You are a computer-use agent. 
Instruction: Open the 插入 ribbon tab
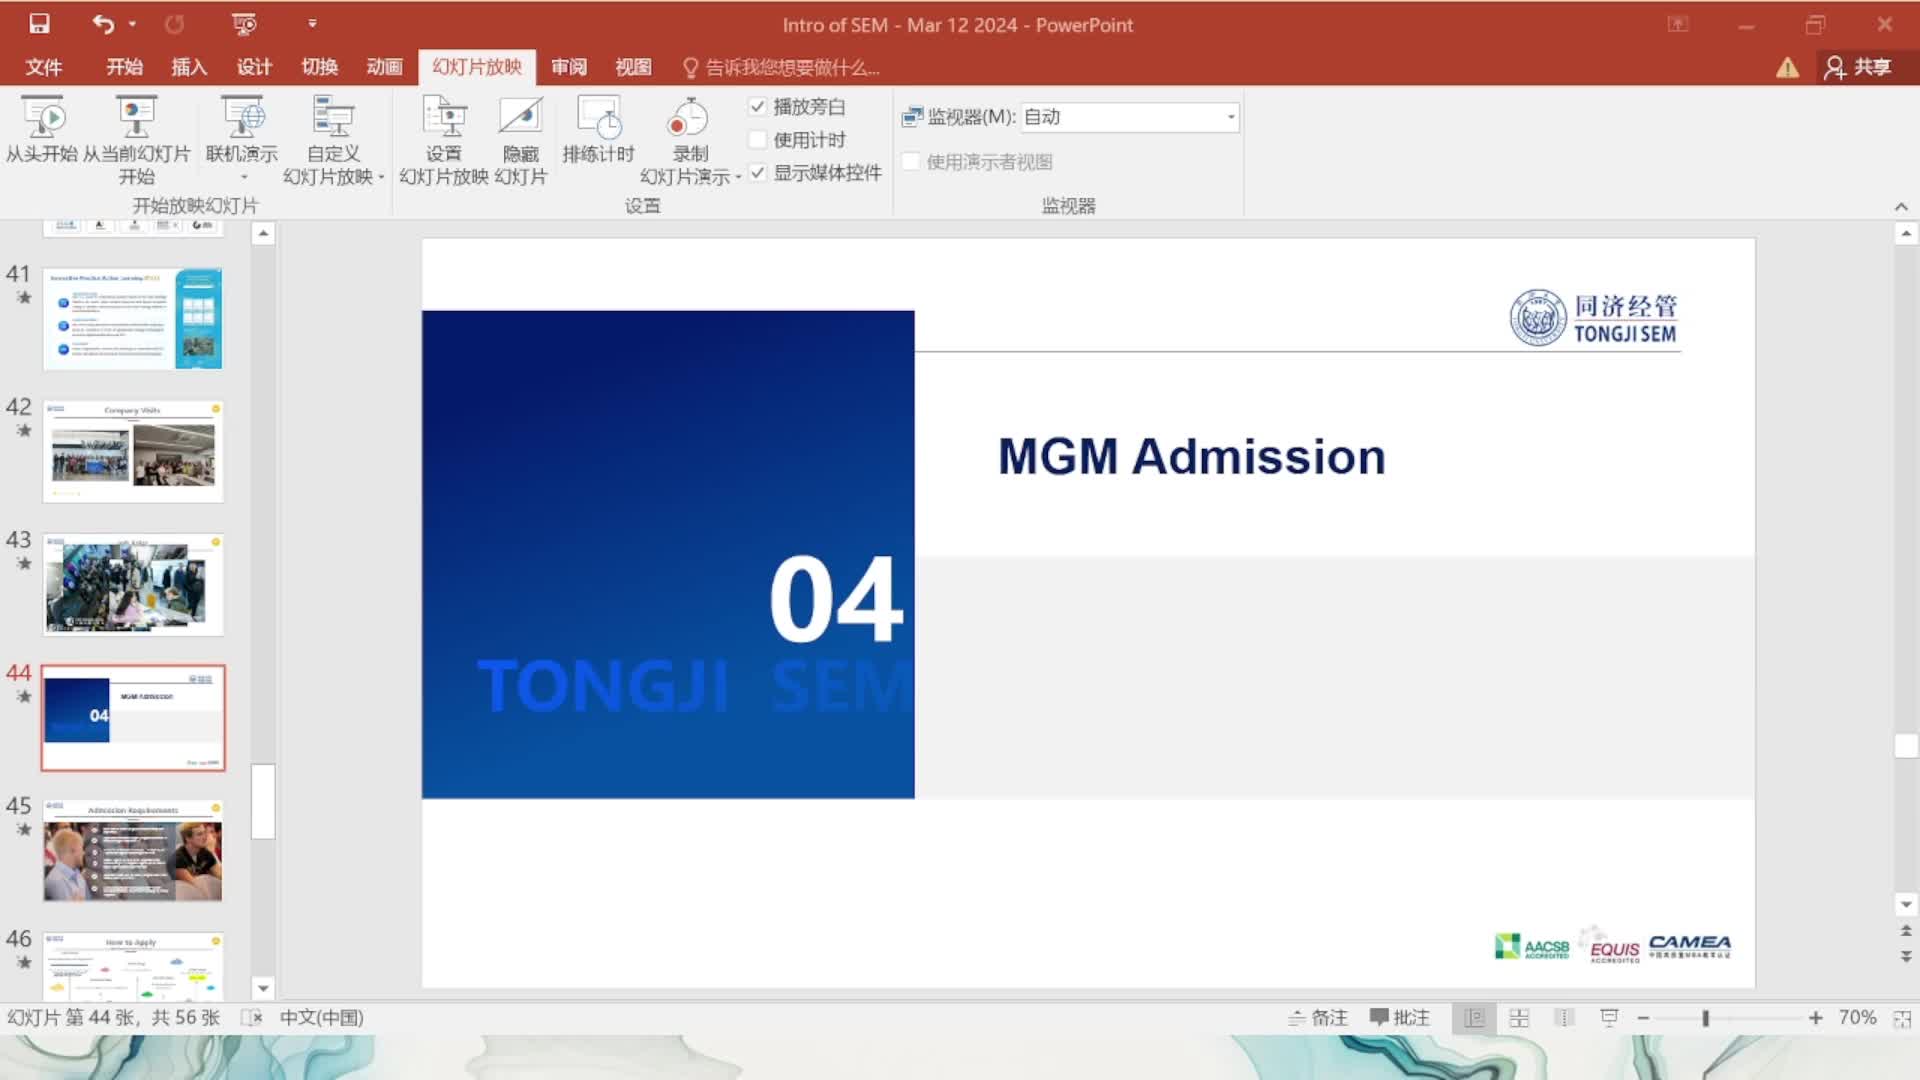click(x=189, y=67)
